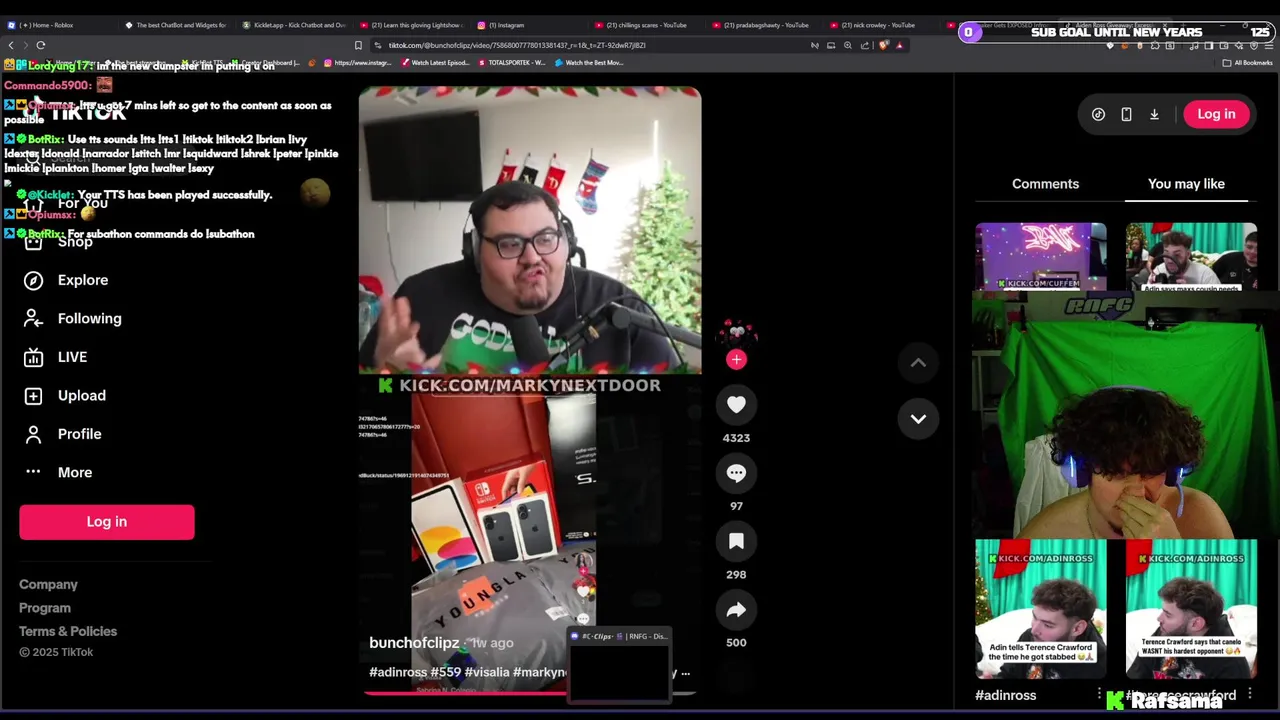Open the KICK.COM/CUFFEM suggested video thumbnail
1280x720 pixels.
pyautogui.click(x=1041, y=256)
